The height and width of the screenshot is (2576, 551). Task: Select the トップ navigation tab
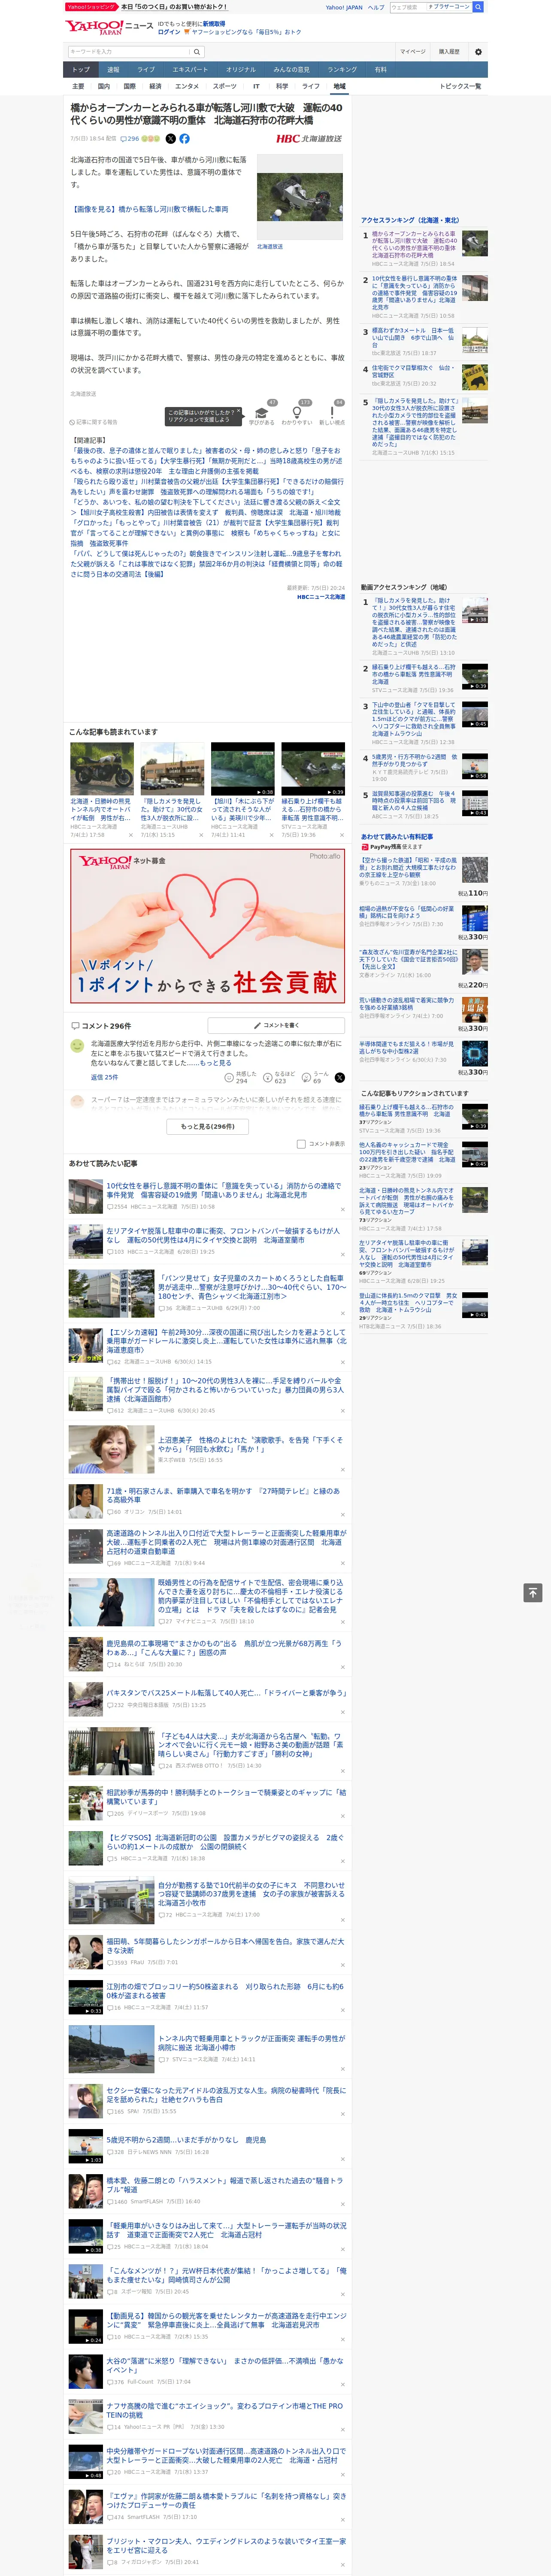81,70
